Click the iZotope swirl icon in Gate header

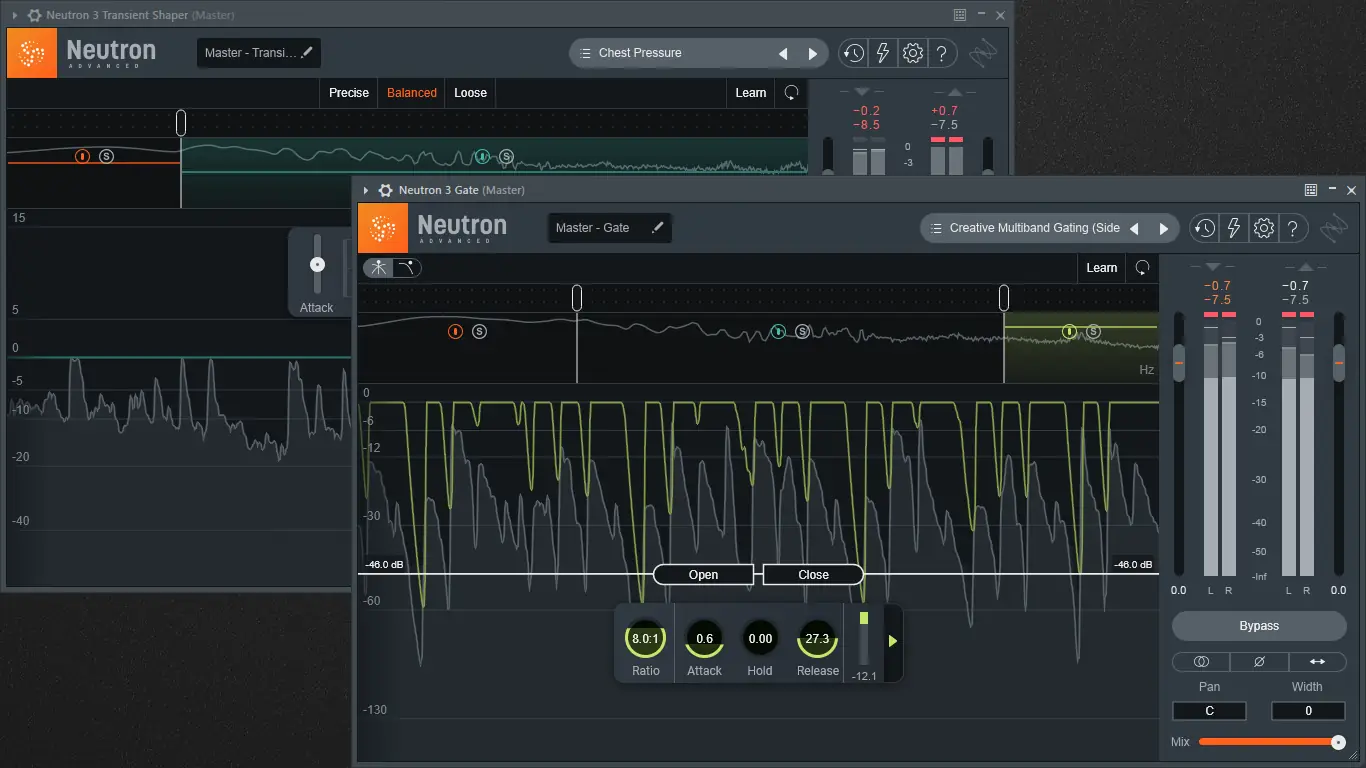[1335, 228]
